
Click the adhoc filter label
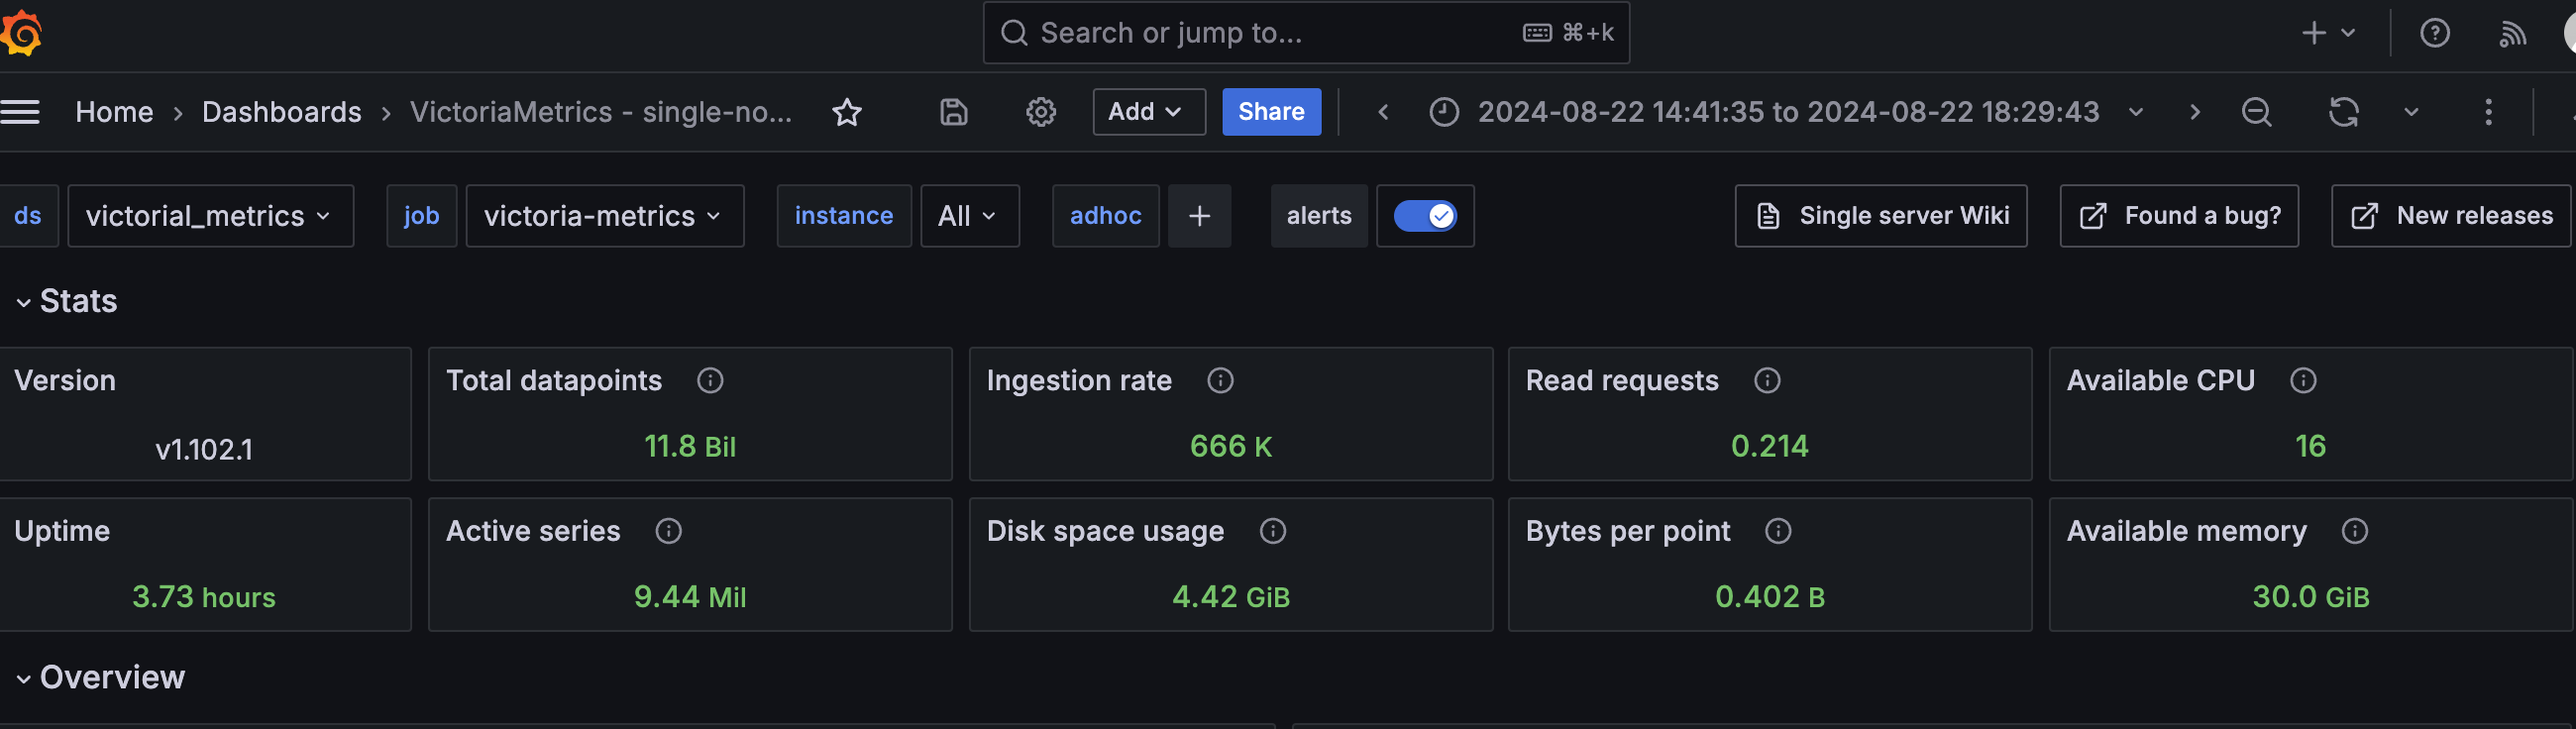(1105, 216)
